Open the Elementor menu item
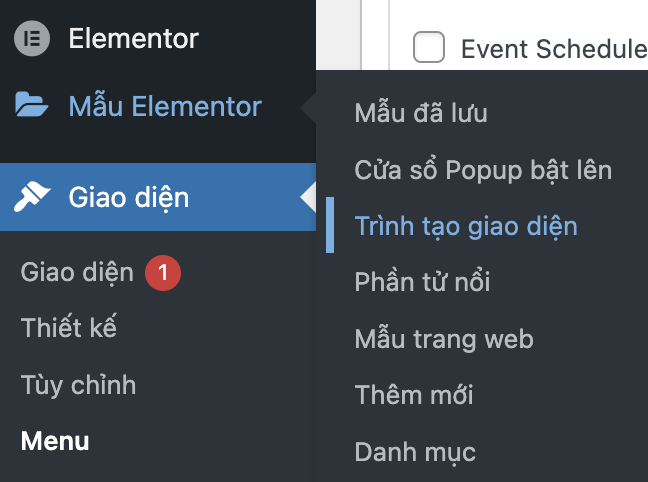The height and width of the screenshot is (482, 648). click(x=133, y=40)
